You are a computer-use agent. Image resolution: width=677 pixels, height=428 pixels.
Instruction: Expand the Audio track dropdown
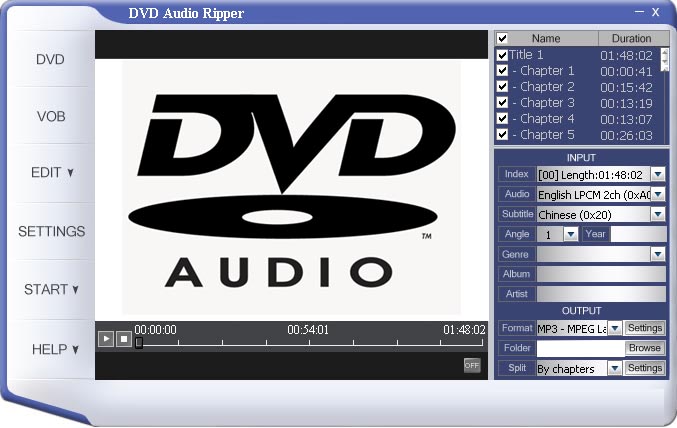pyautogui.click(x=658, y=194)
